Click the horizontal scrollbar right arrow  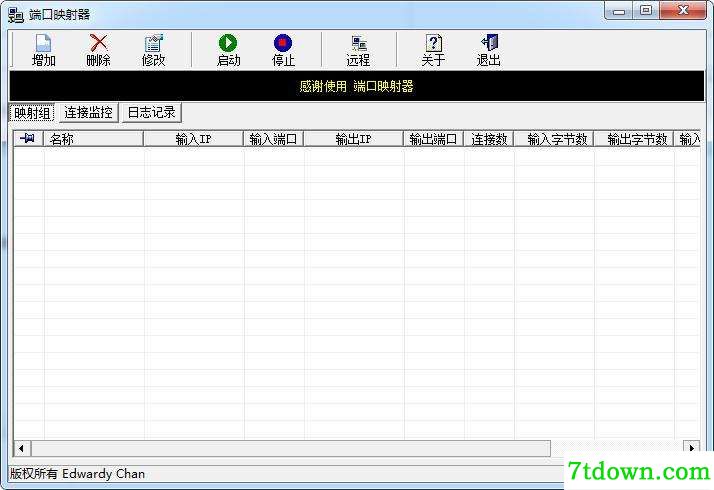click(x=691, y=448)
